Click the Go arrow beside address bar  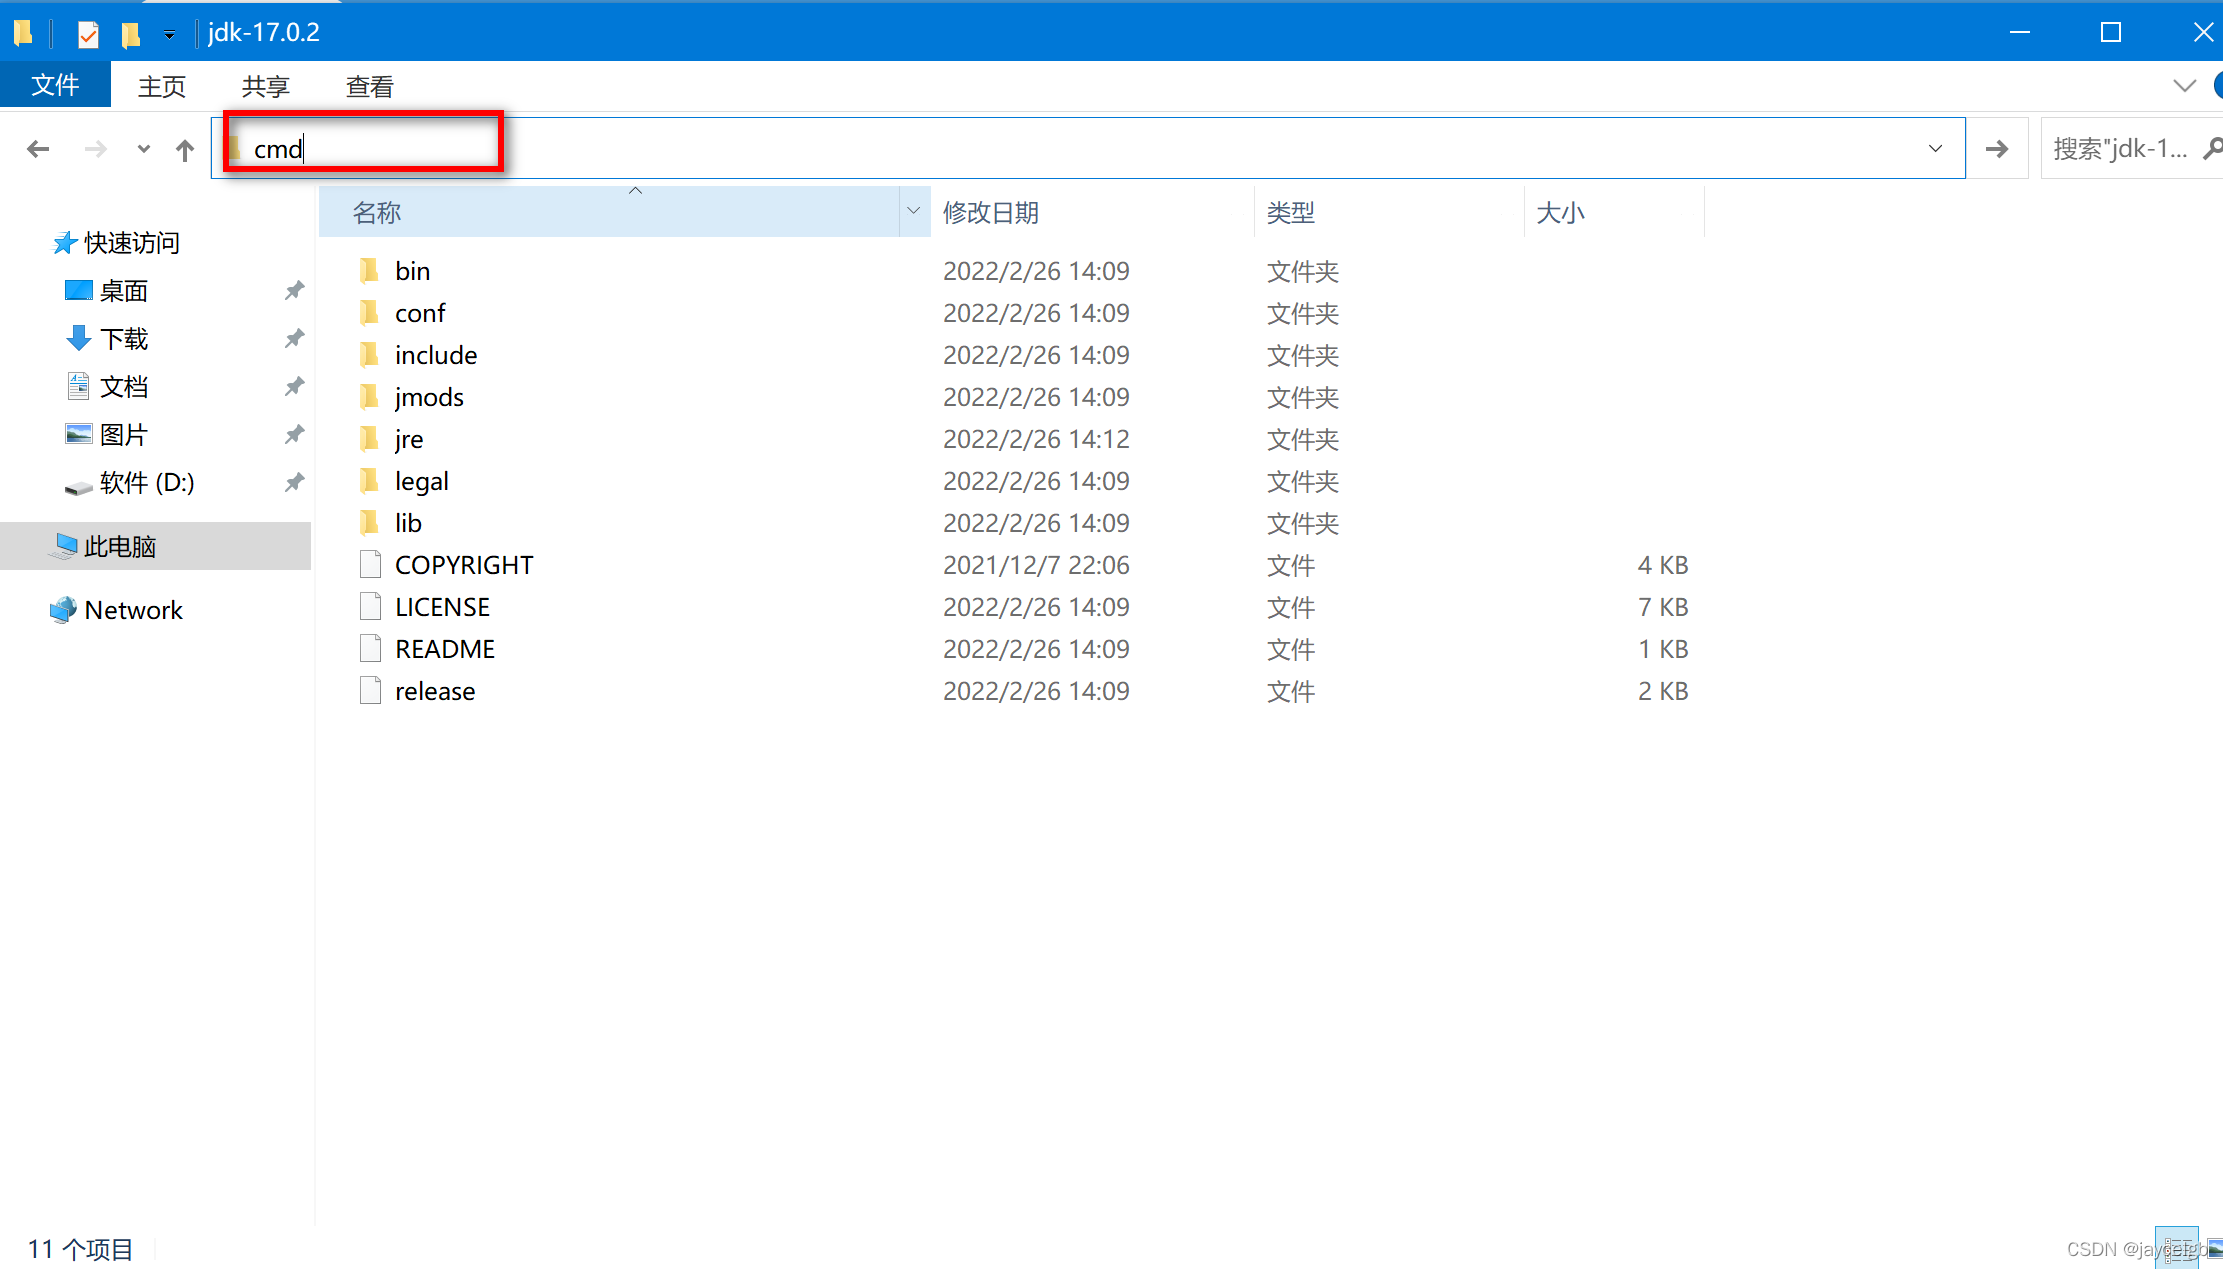1996,149
